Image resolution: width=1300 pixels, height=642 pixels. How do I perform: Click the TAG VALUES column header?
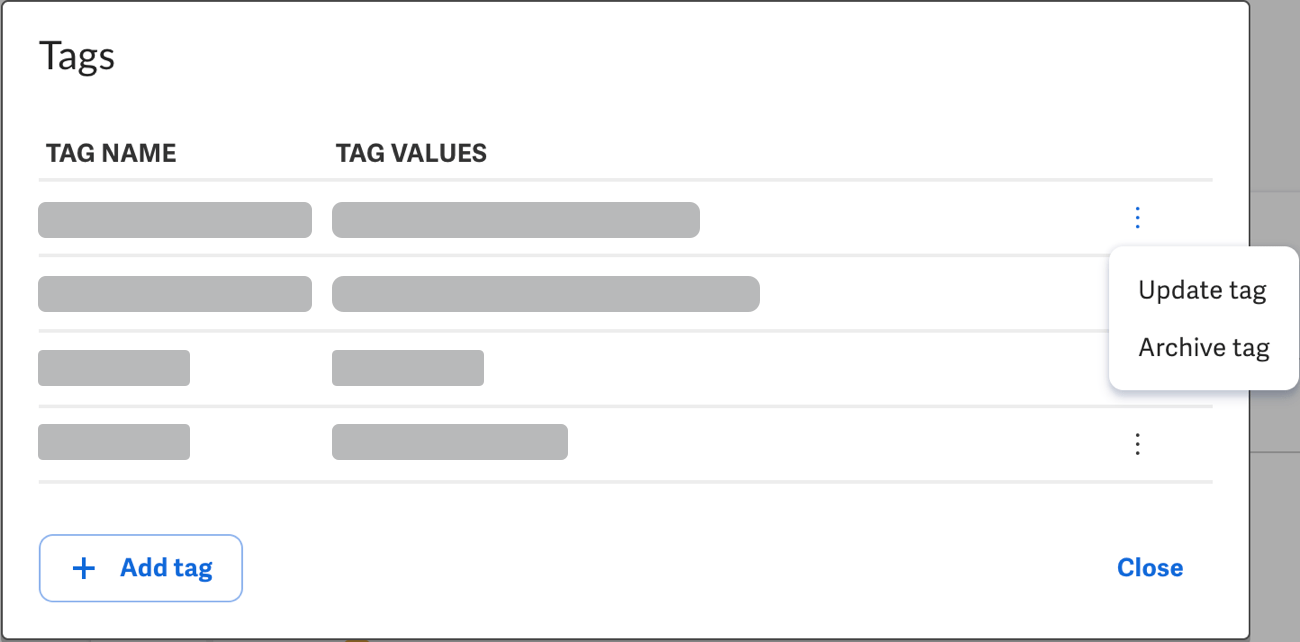click(x=411, y=152)
